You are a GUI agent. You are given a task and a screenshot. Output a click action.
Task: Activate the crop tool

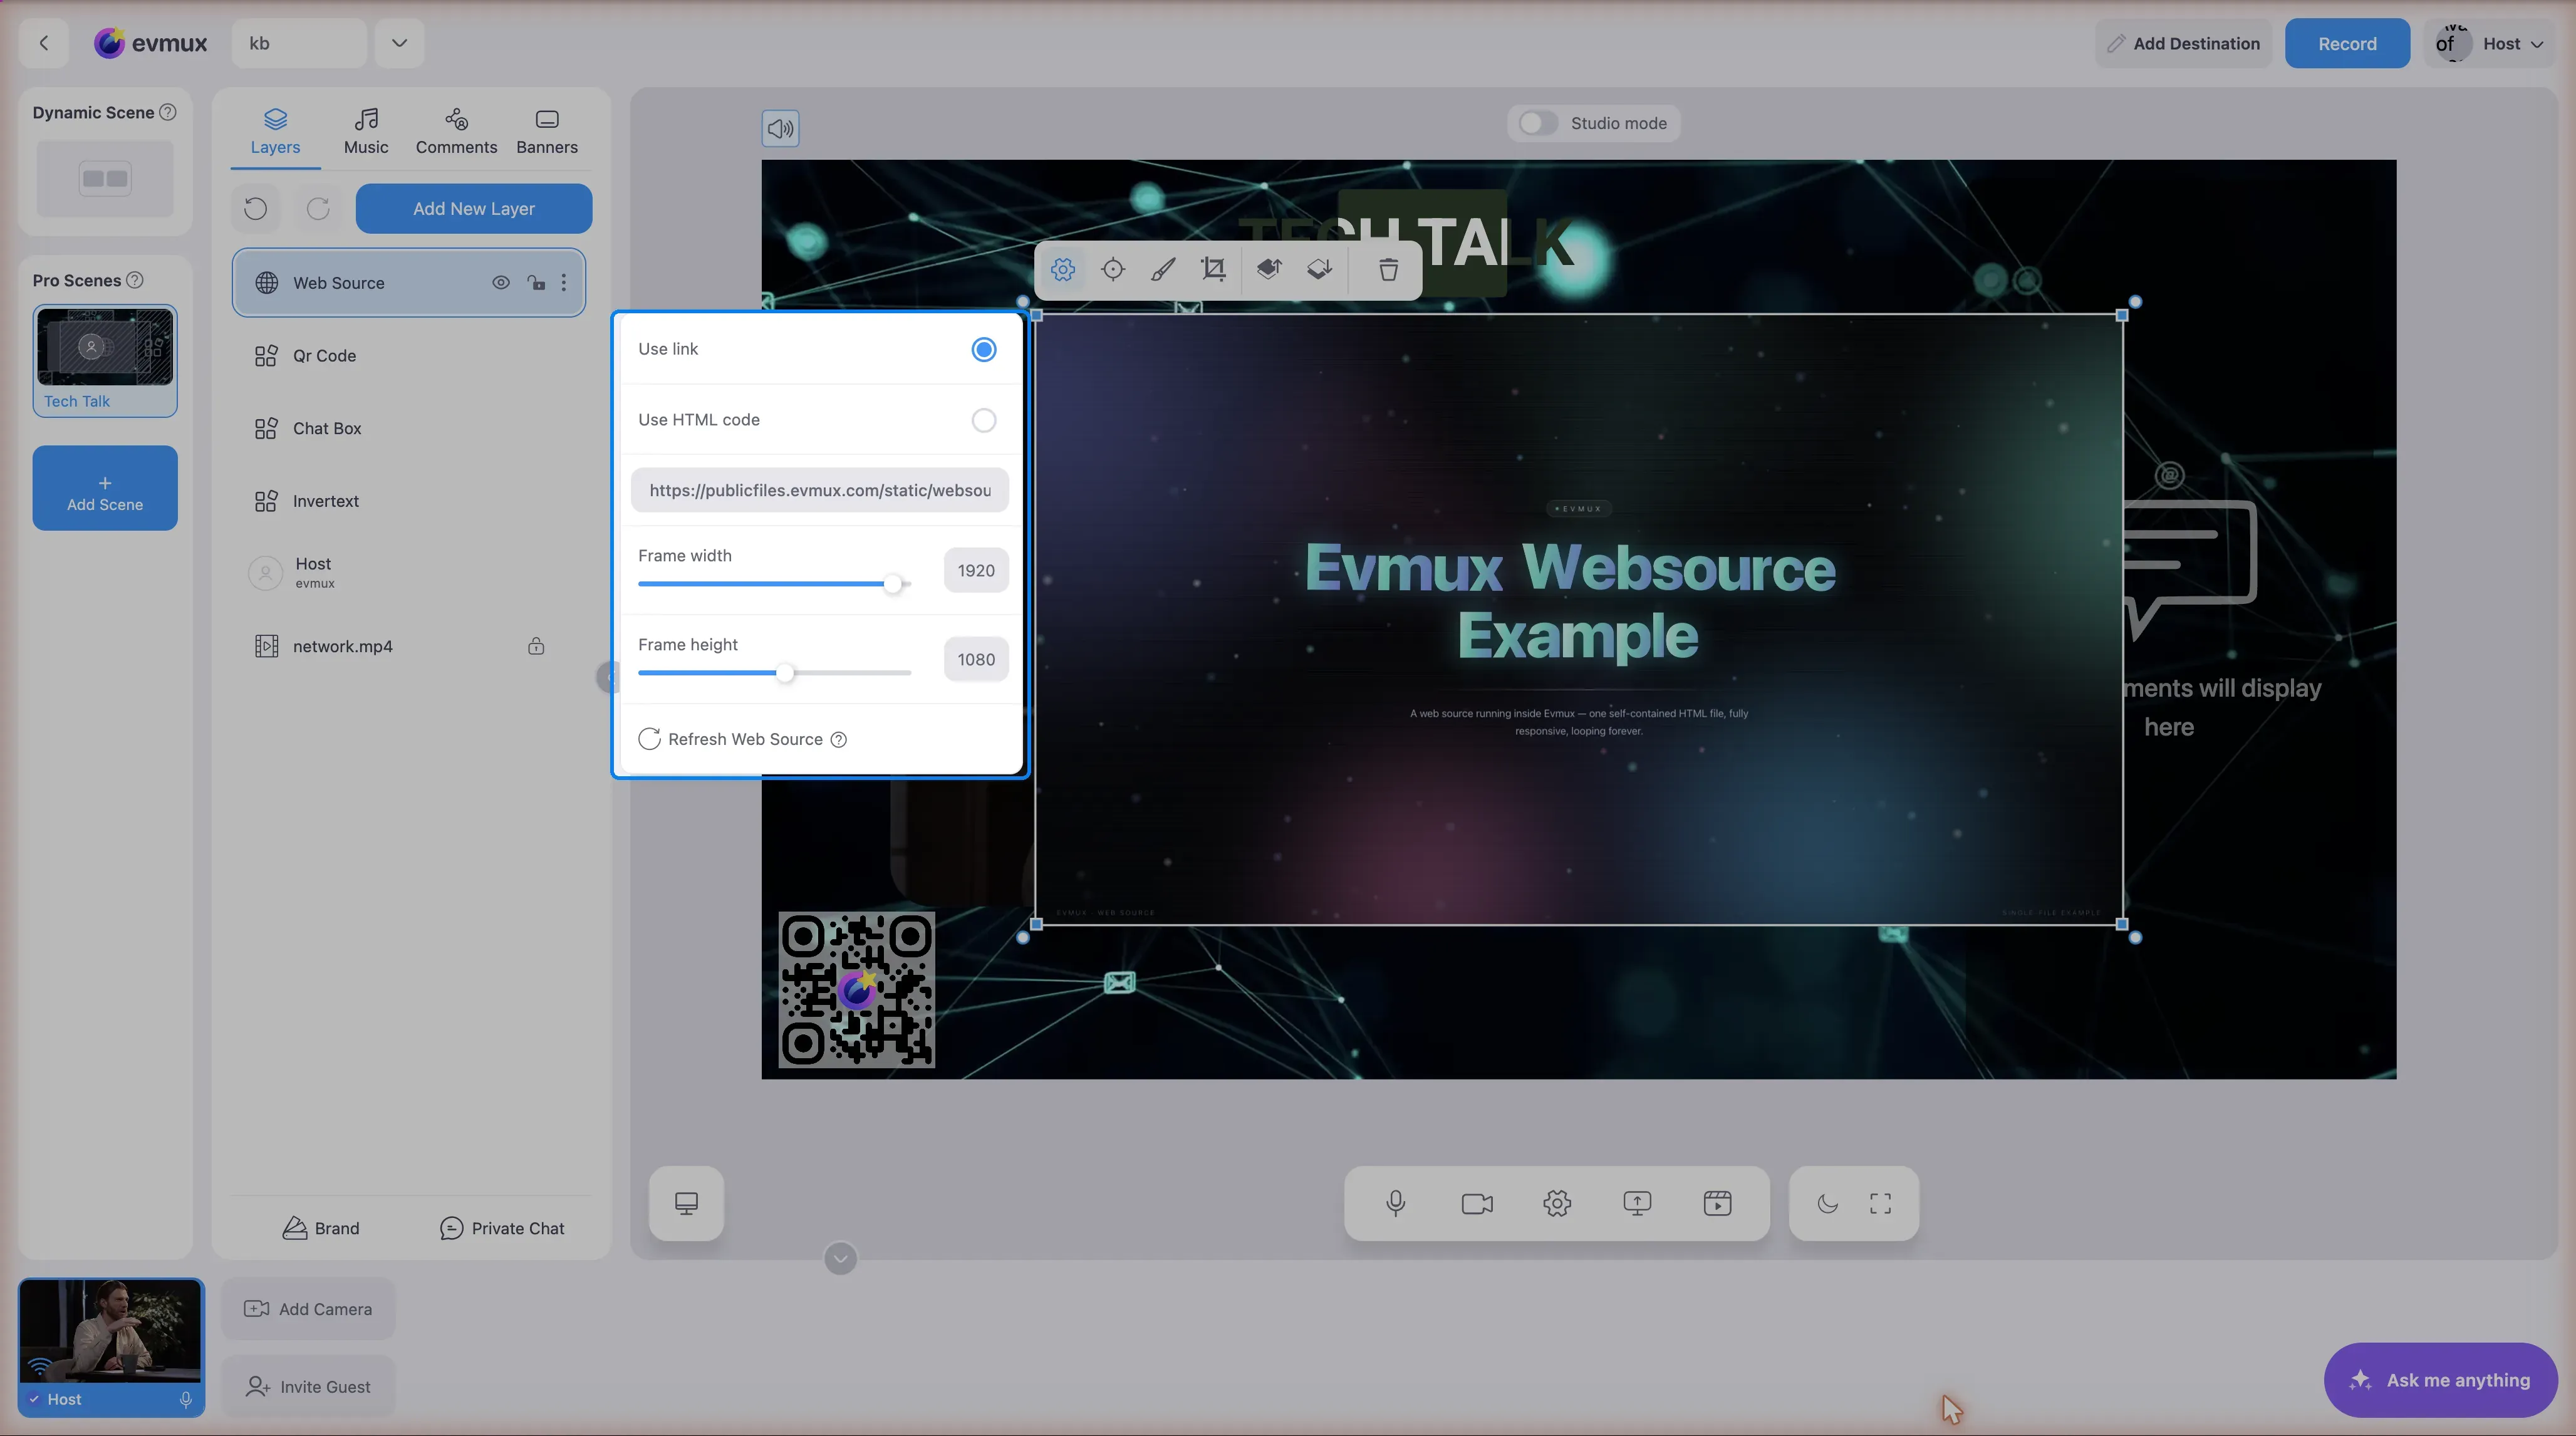[x=1213, y=269]
